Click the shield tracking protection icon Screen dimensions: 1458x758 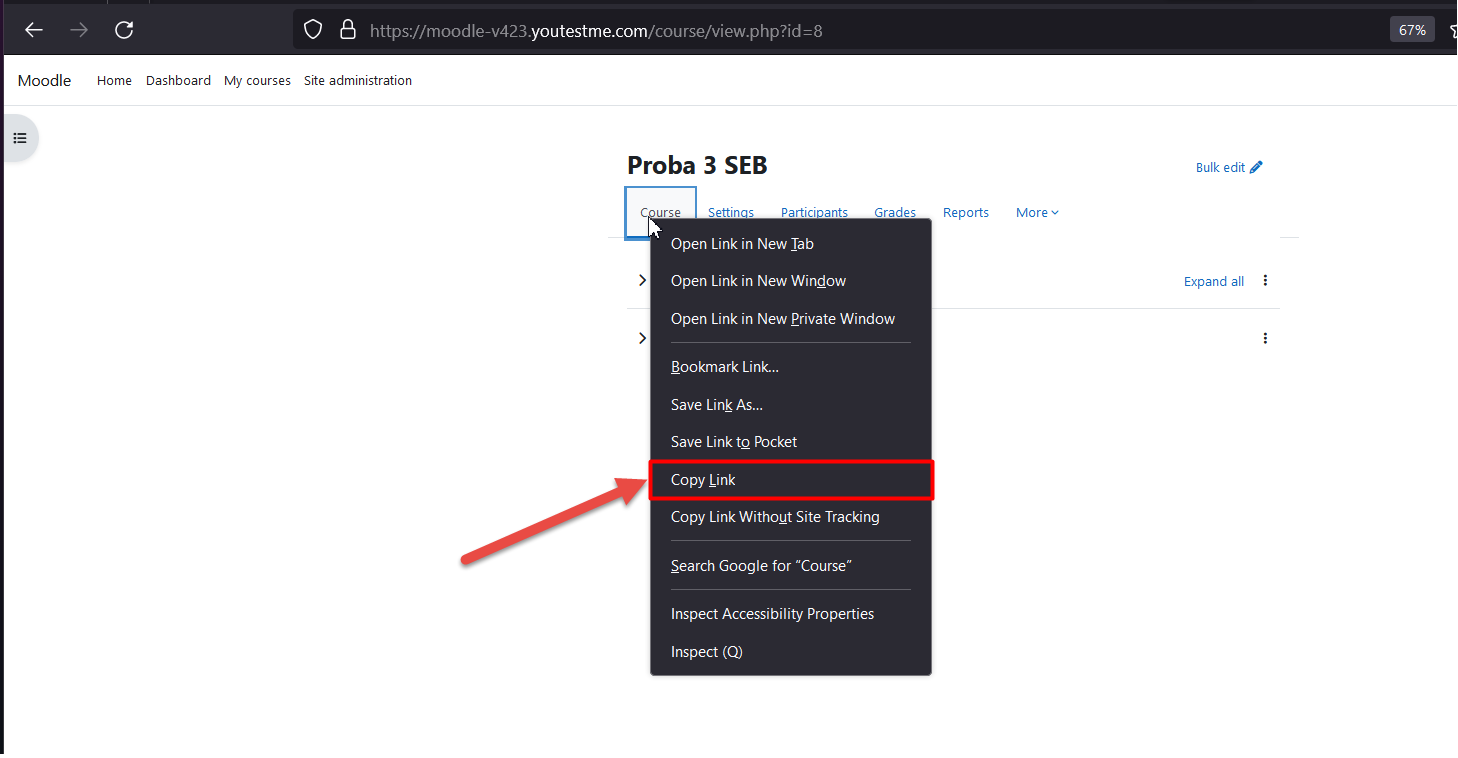[313, 30]
